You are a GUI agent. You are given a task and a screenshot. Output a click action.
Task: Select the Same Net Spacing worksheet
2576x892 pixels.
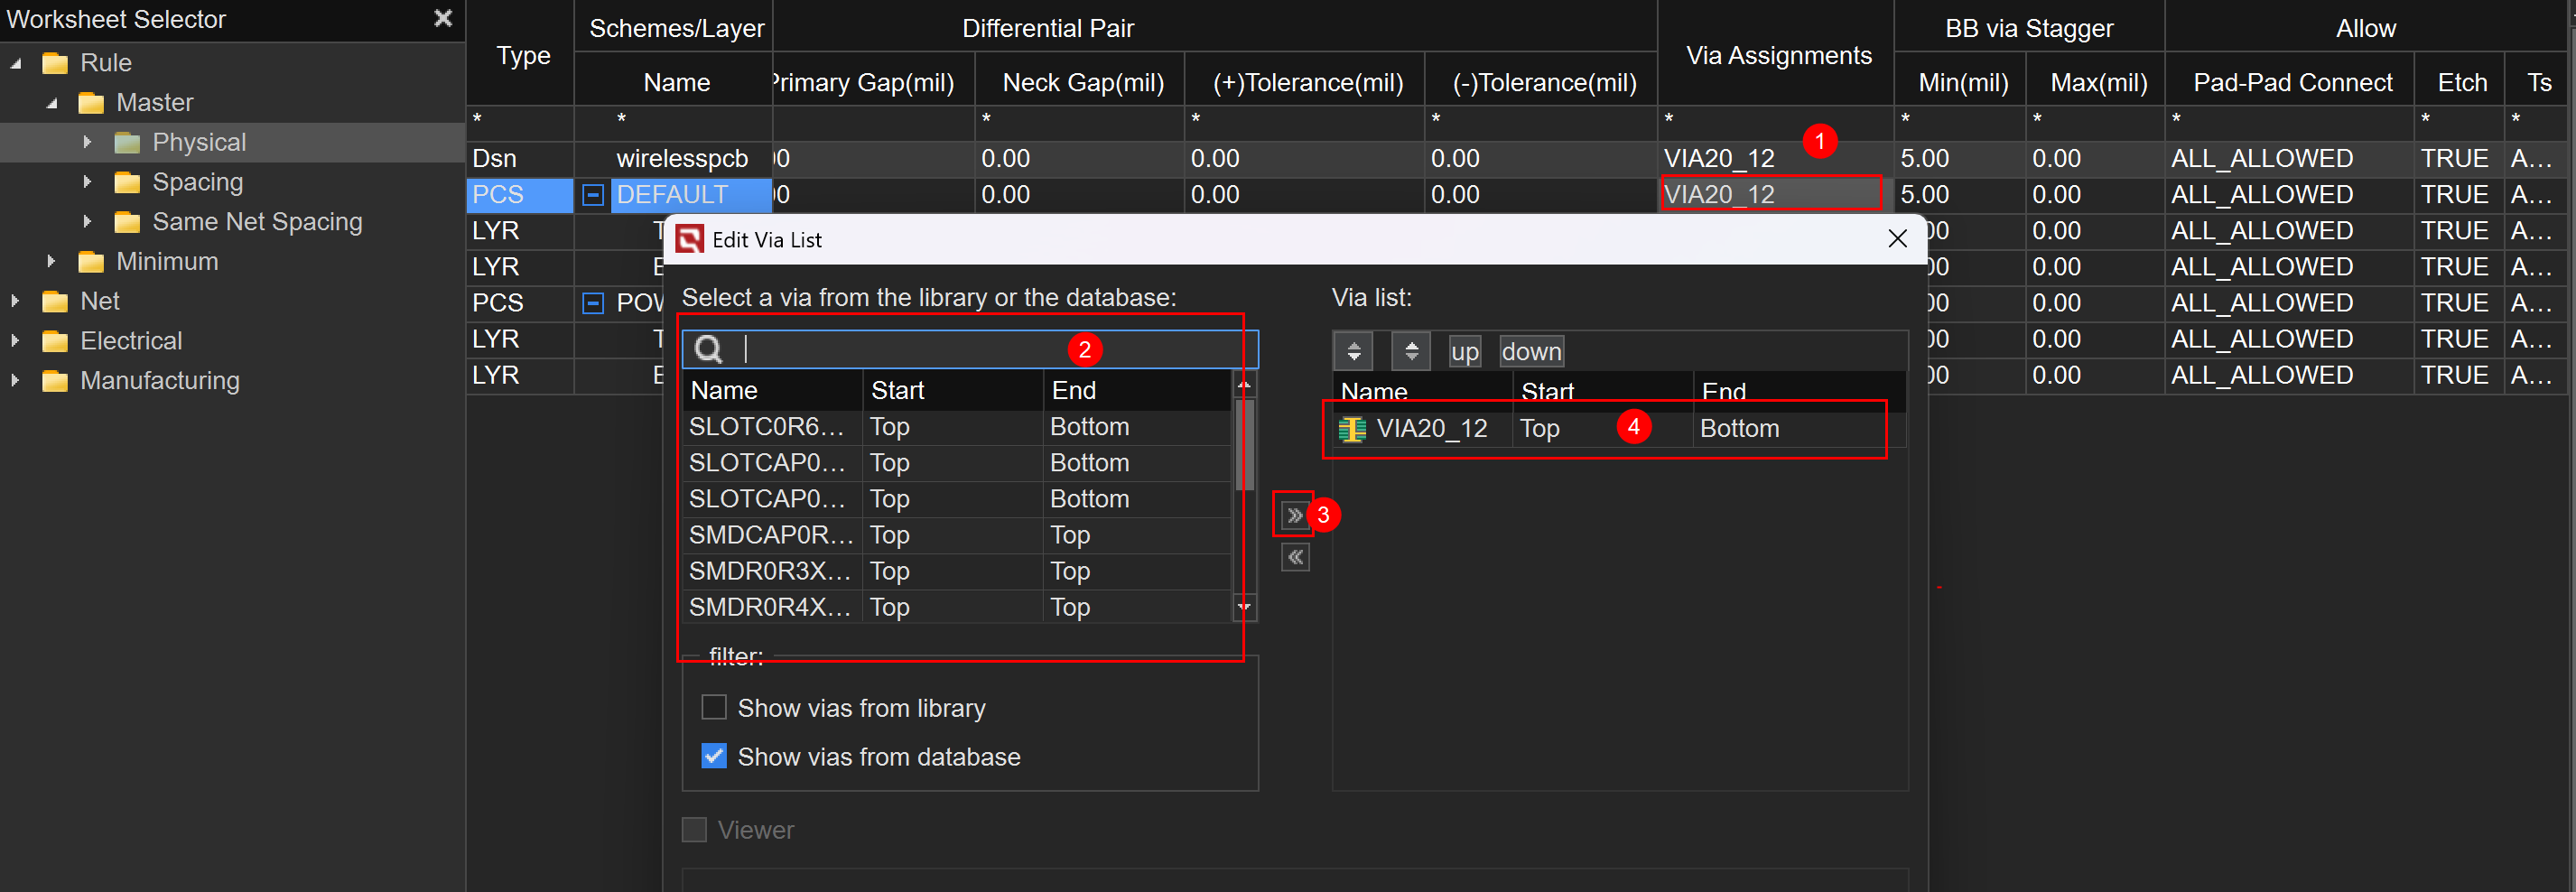[256, 222]
